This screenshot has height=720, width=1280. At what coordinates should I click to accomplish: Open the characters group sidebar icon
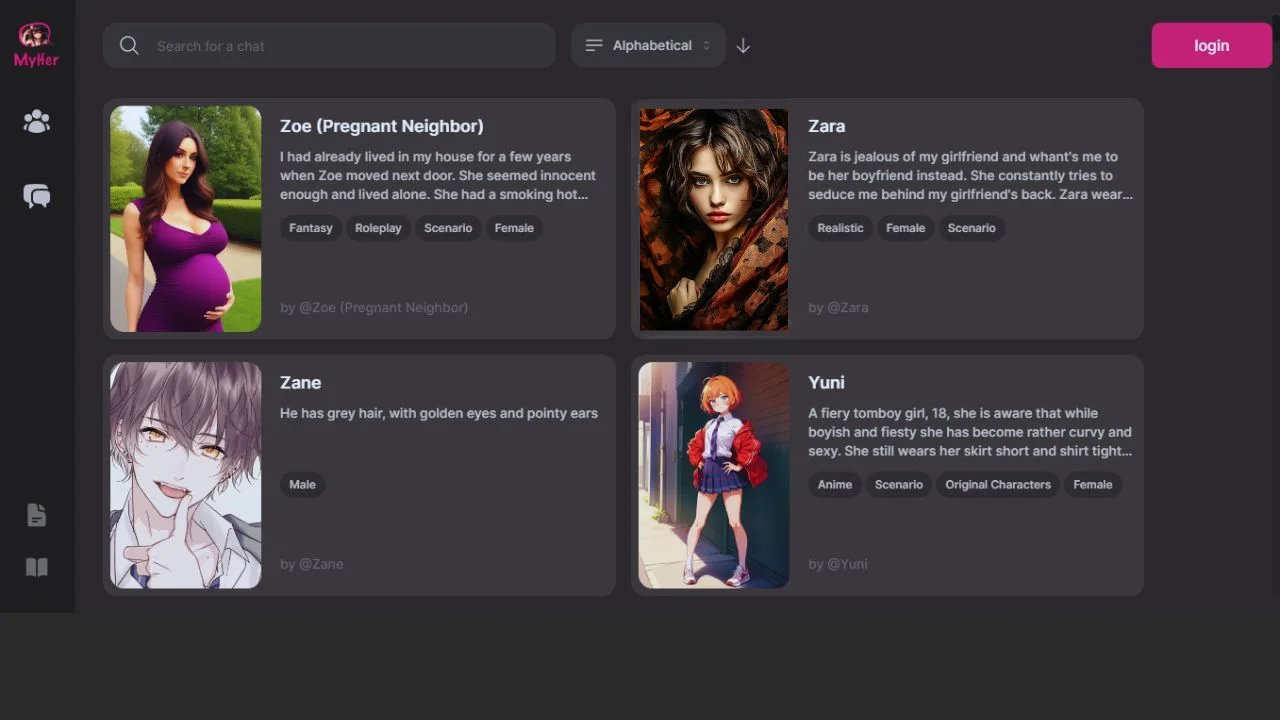coord(37,122)
